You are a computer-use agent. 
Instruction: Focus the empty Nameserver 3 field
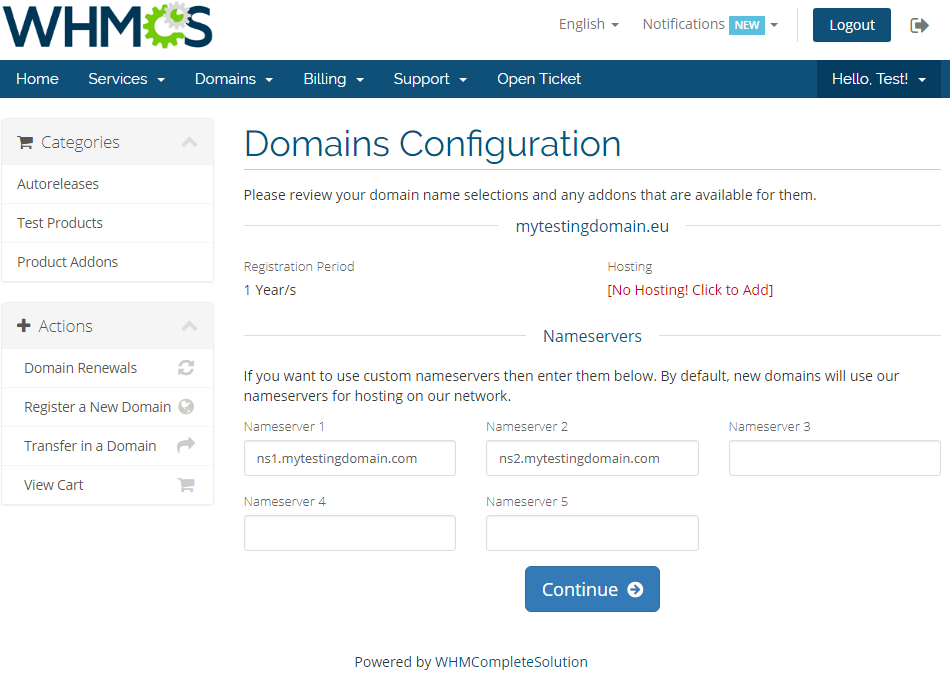(x=834, y=458)
